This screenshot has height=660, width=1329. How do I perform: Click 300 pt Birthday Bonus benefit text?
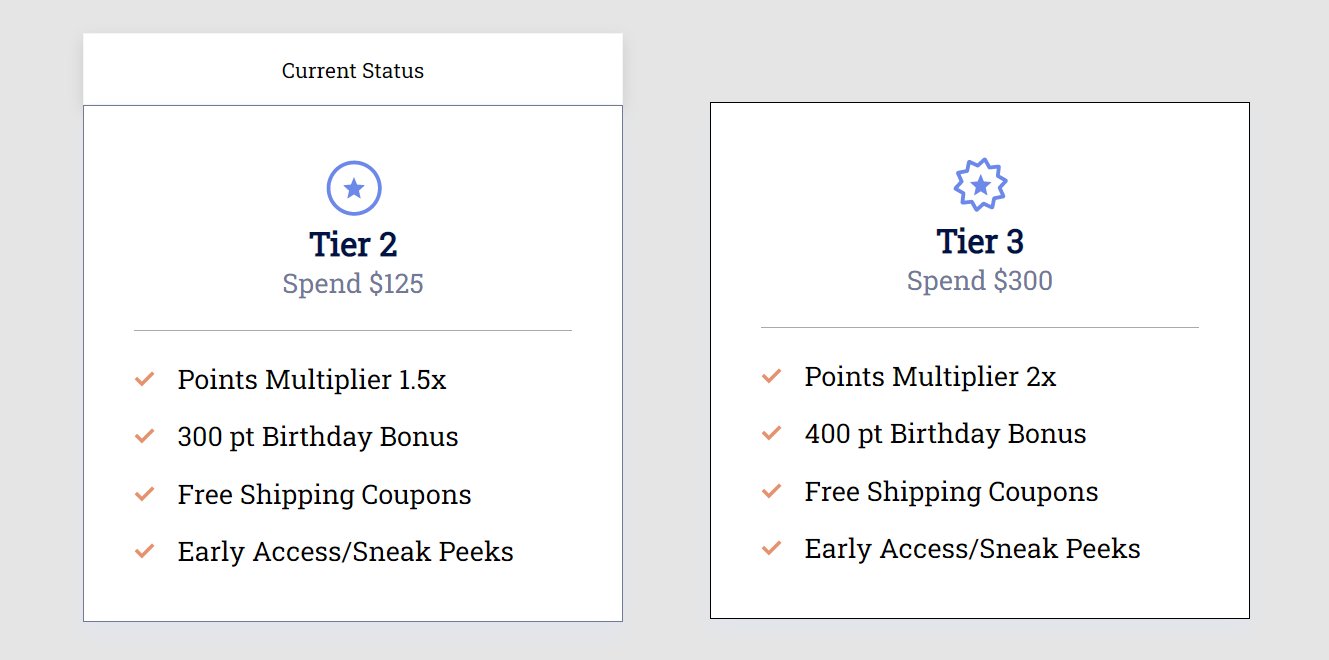(x=318, y=437)
